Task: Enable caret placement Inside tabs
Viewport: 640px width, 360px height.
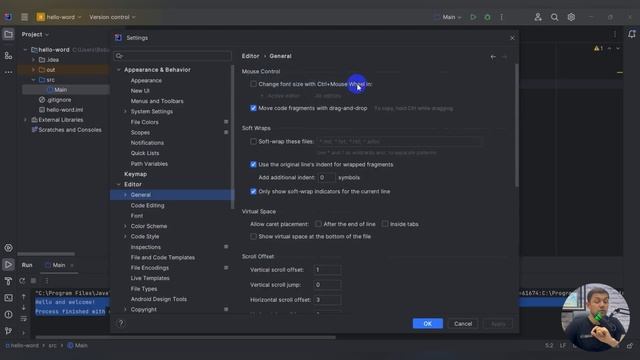Action: [385, 224]
